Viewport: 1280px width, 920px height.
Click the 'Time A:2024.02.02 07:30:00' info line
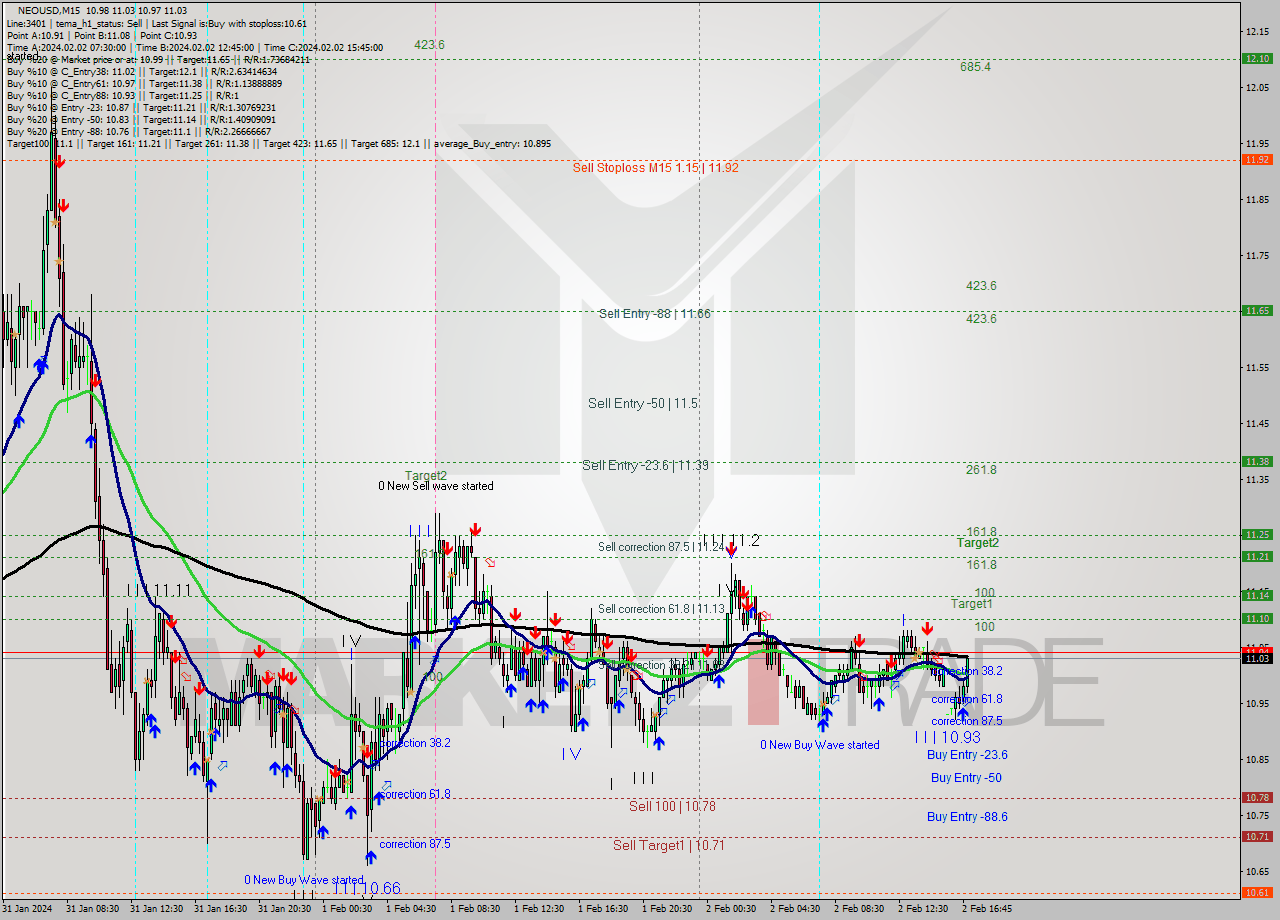coord(66,47)
